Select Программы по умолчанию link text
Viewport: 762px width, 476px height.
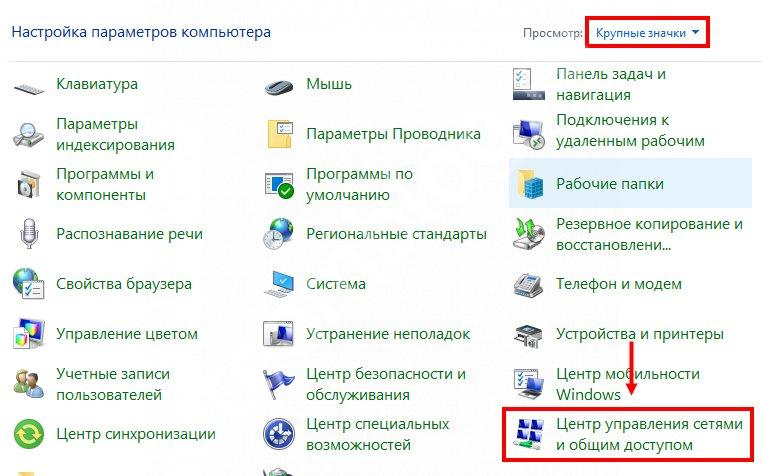click(x=360, y=184)
